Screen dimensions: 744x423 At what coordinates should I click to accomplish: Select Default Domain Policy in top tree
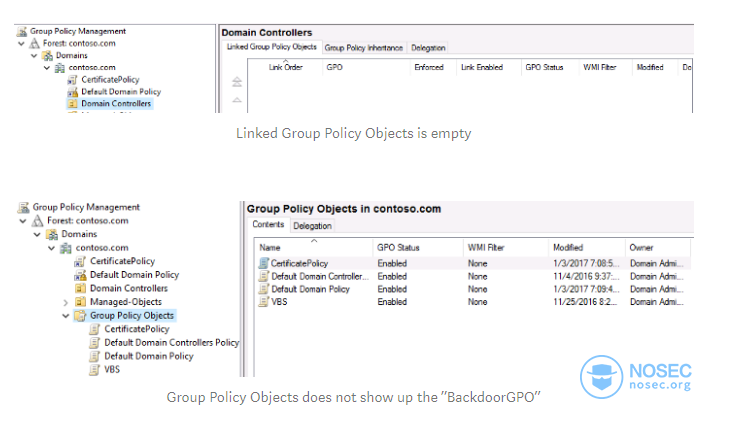tap(121, 92)
